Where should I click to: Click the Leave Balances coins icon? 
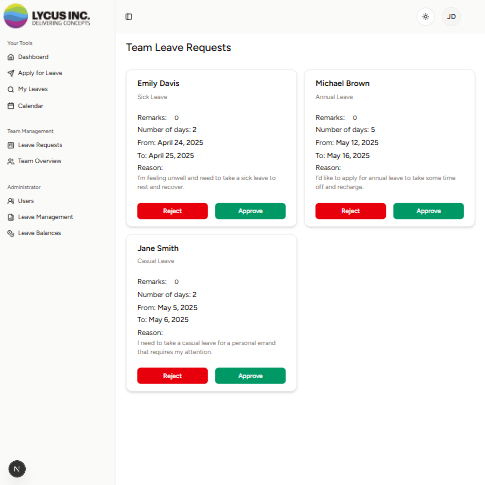pyautogui.click(x=11, y=233)
